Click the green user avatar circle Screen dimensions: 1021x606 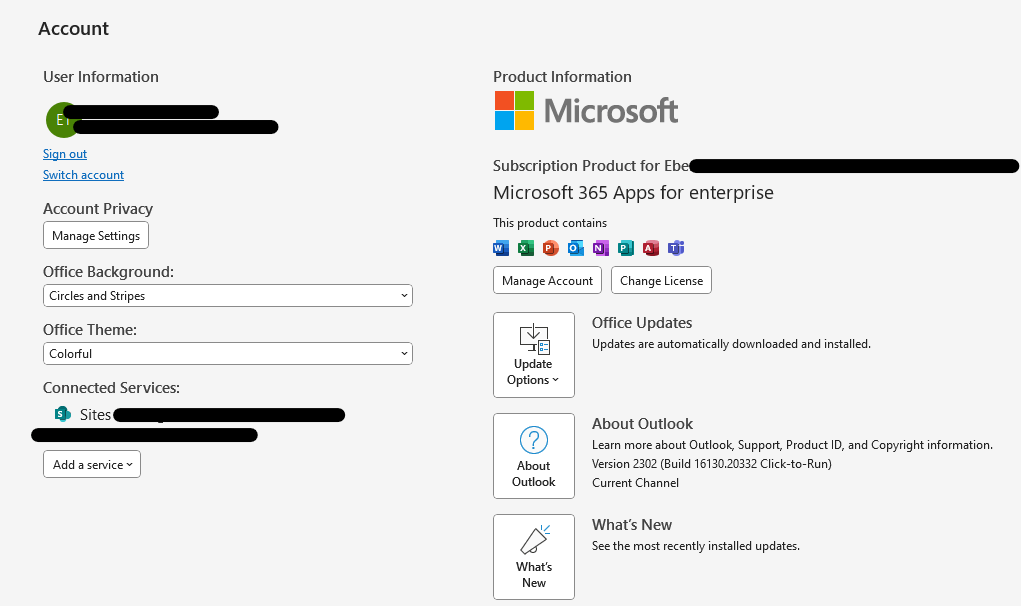point(63,120)
